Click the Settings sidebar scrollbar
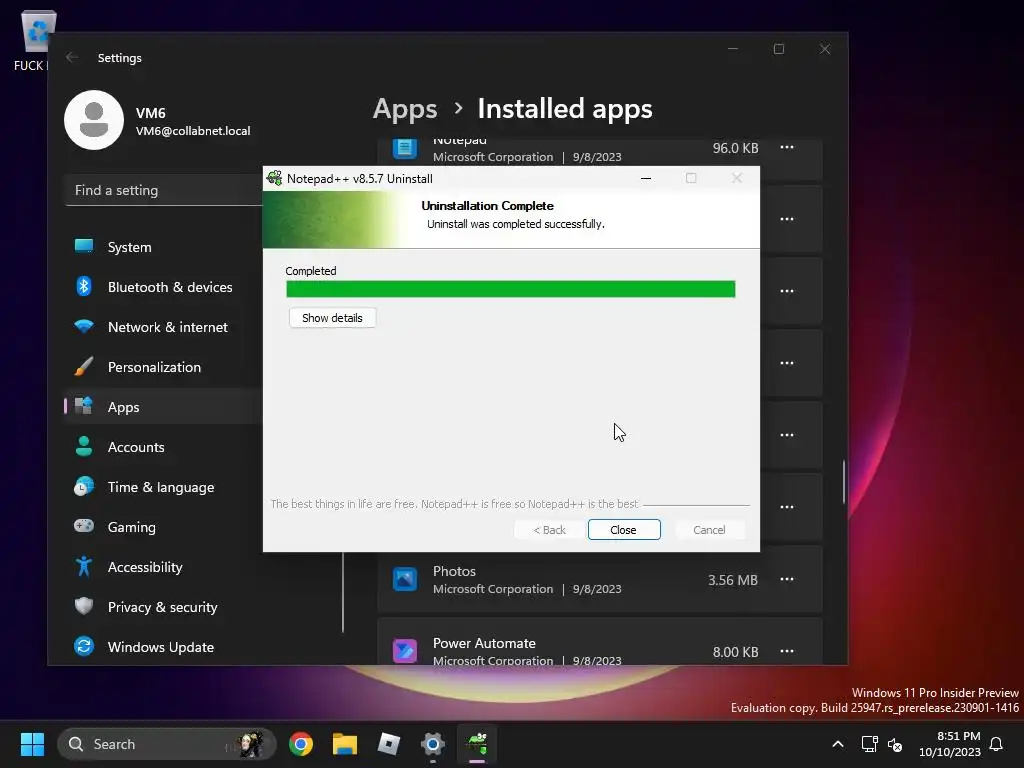The height and width of the screenshot is (768, 1024). click(x=343, y=592)
